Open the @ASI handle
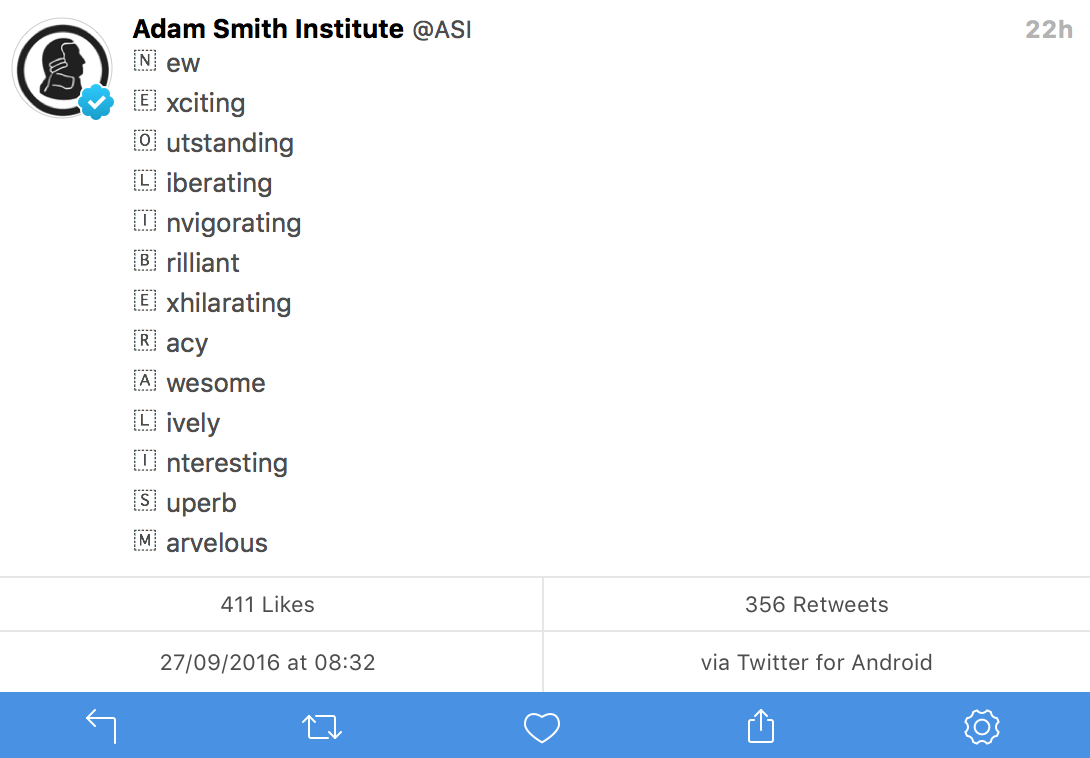The image size is (1090, 758). tap(442, 30)
